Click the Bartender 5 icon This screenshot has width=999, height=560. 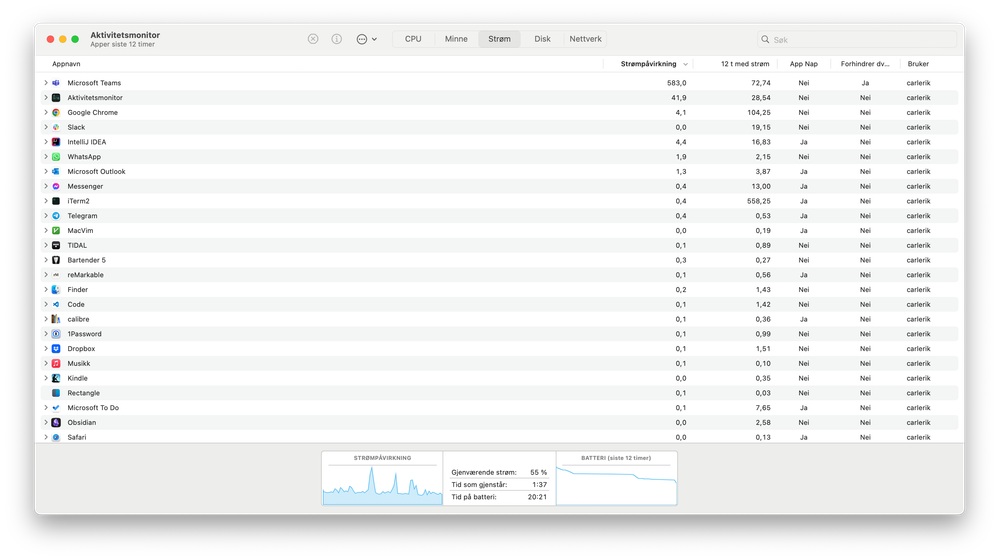click(56, 260)
